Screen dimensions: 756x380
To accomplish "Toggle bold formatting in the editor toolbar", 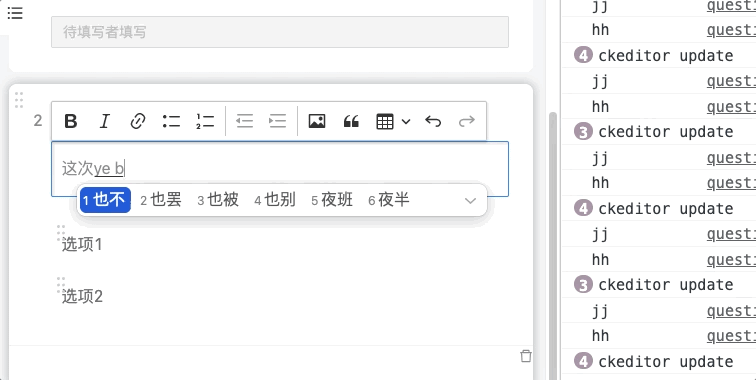I will tap(71, 121).
